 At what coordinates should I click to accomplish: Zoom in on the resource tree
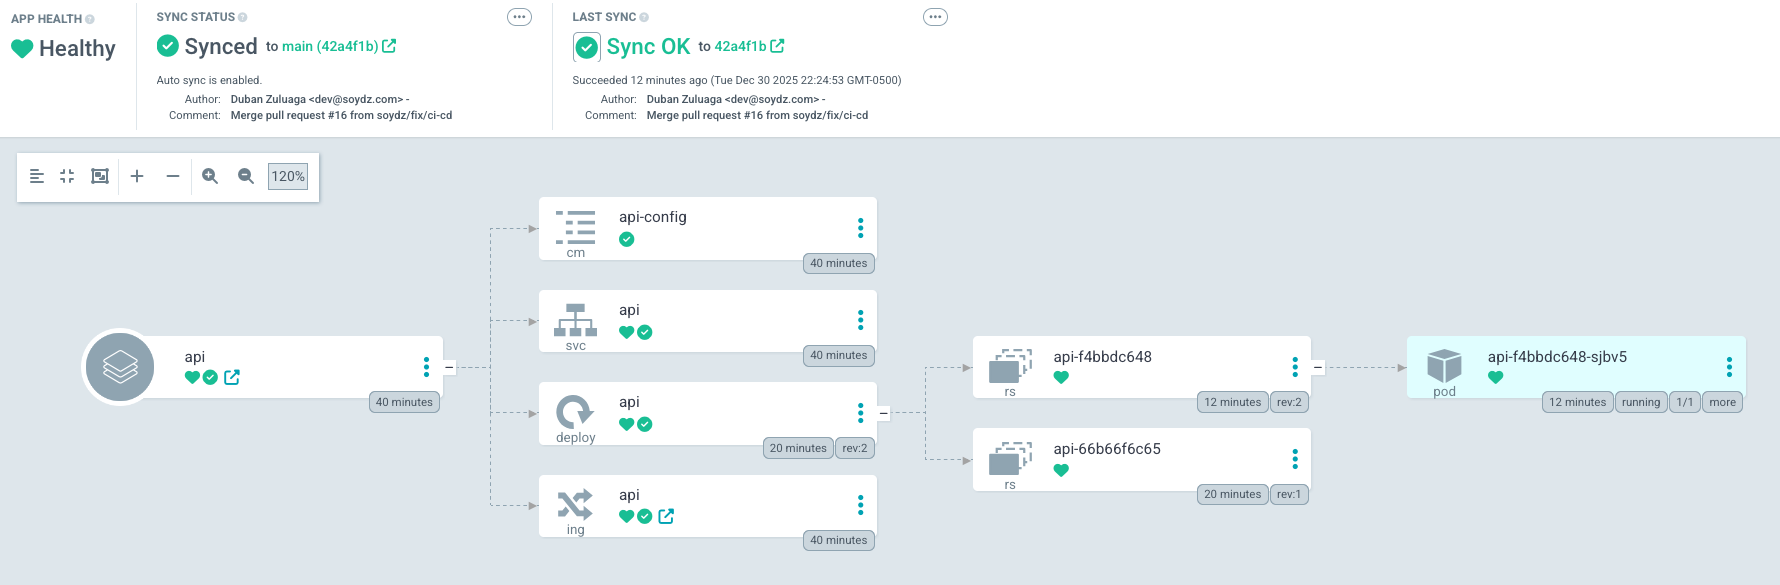[210, 176]
